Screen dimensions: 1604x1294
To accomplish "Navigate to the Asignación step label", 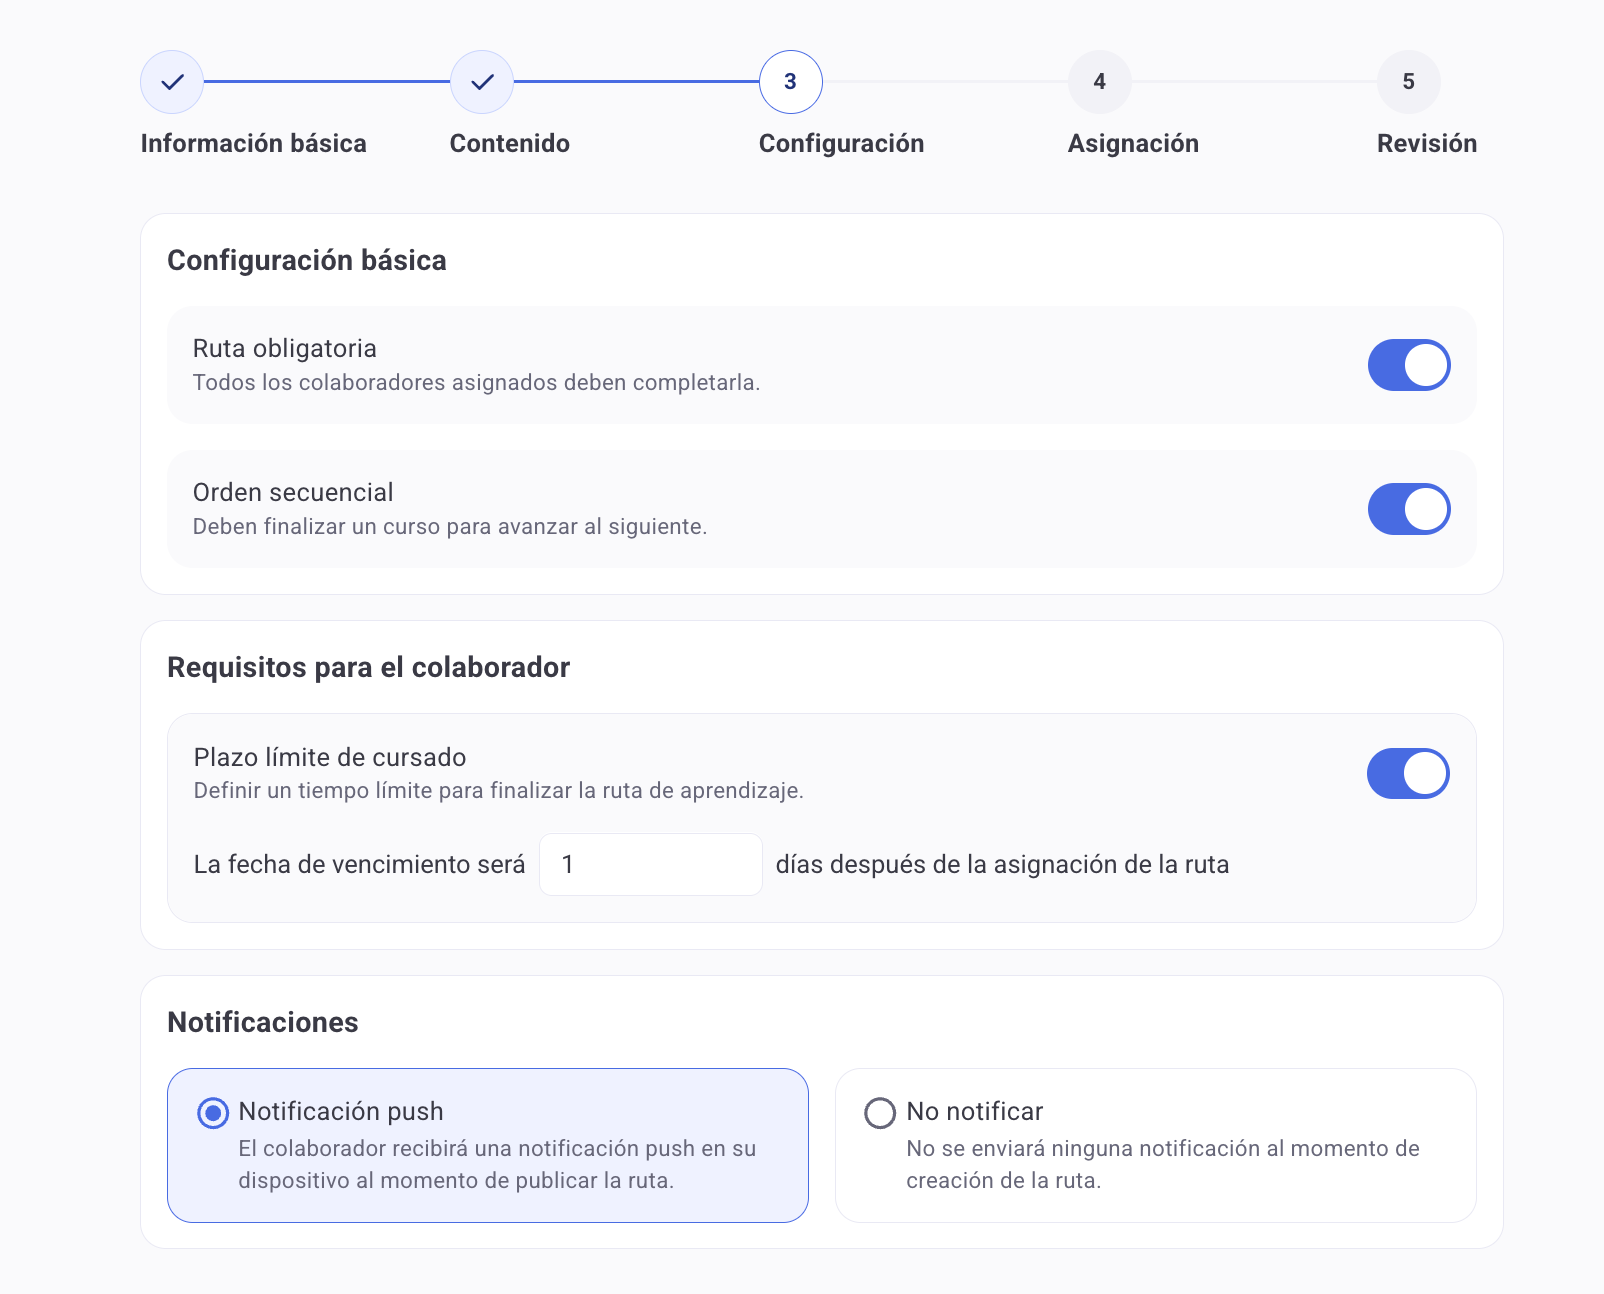I will [1133, 144].
